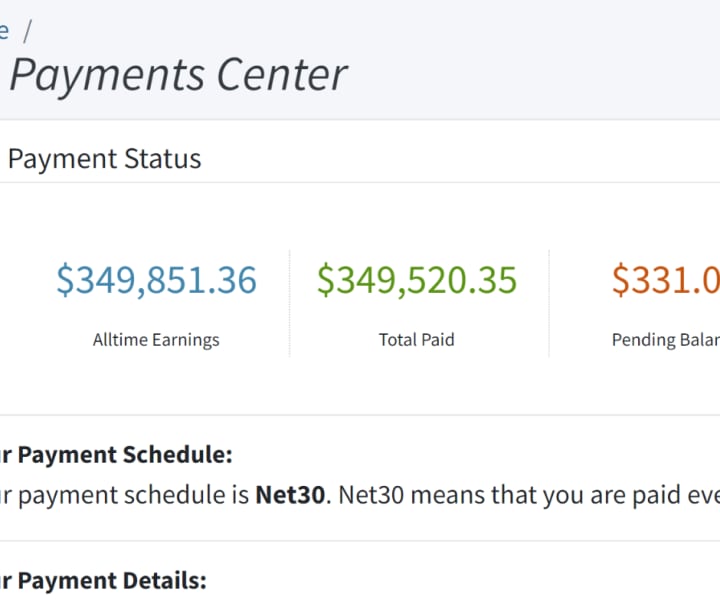The image size is (720, 604).
Task: Click the horizontal line above Payment Schedule
Action: pyautogui.click(x=360, y=415)
